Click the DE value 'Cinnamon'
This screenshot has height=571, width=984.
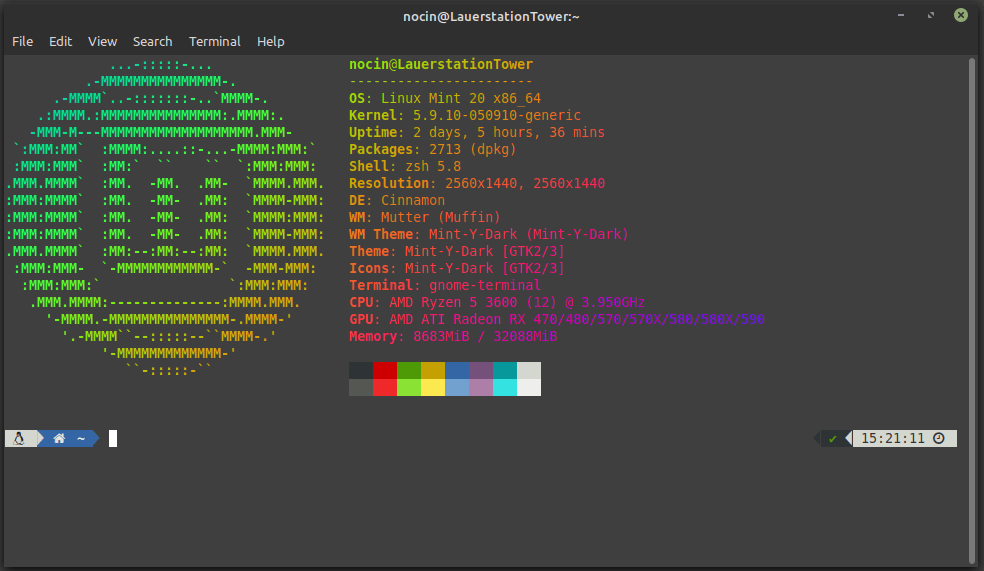point(413,200)
